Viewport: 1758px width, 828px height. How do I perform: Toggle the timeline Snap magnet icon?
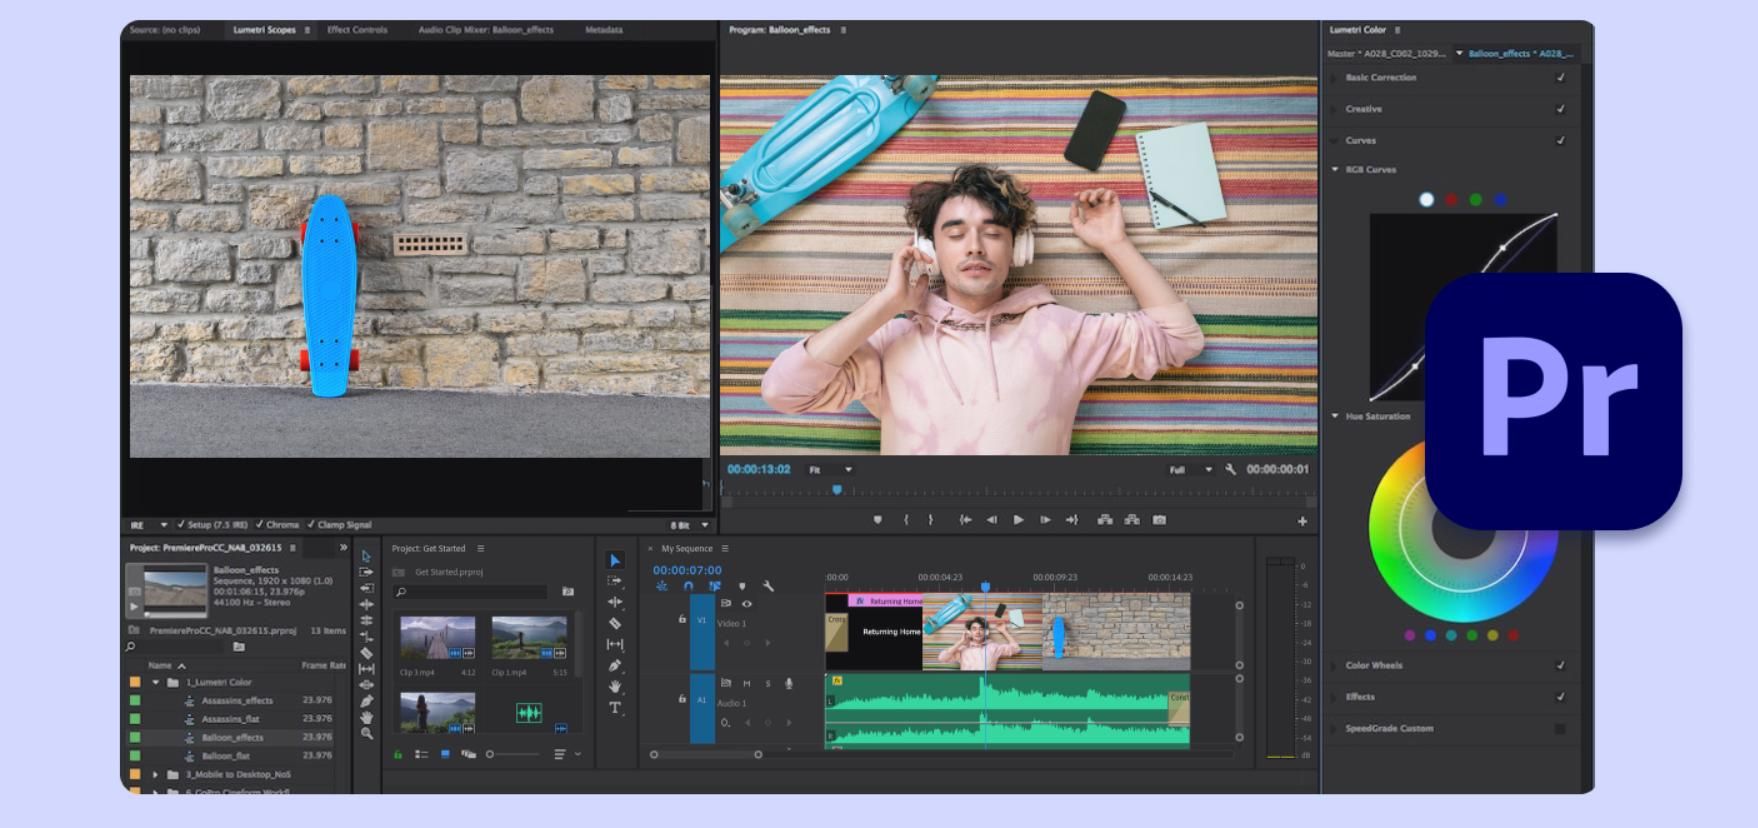(688, 586)
